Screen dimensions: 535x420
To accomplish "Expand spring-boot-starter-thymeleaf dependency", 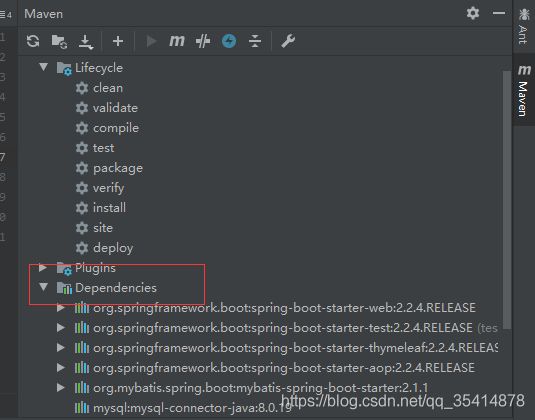I will point(61,348).
